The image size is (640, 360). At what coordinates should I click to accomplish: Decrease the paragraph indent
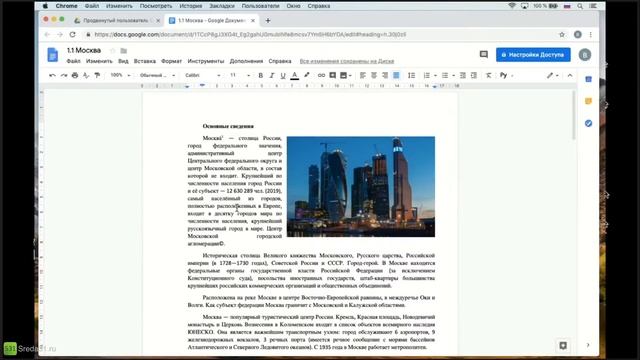point(462,76)
